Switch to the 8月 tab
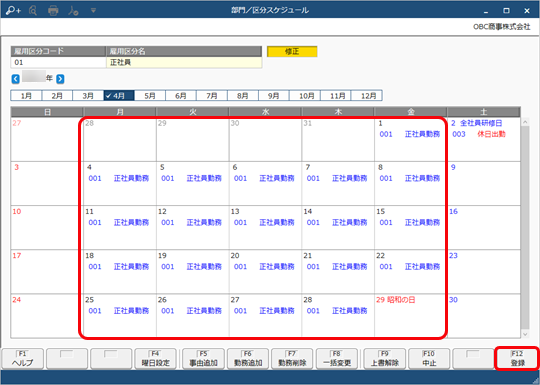Screen dimensions: 540x385 (243, 95)
